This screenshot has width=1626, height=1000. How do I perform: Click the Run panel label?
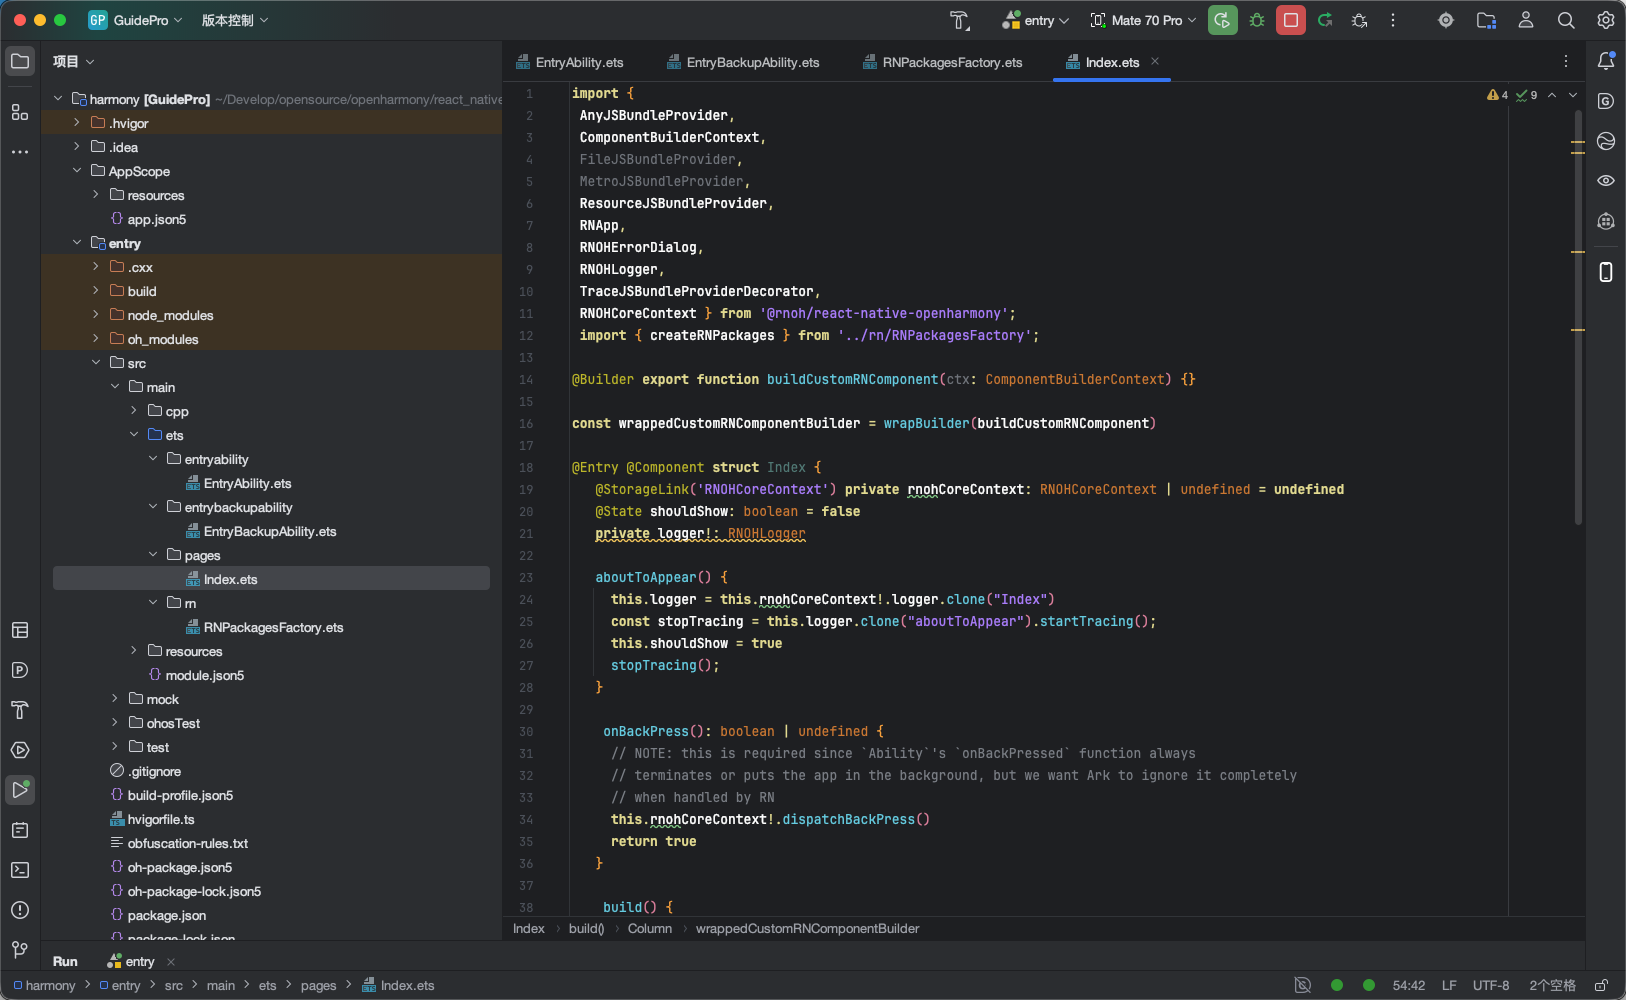(x=65, y=961)
